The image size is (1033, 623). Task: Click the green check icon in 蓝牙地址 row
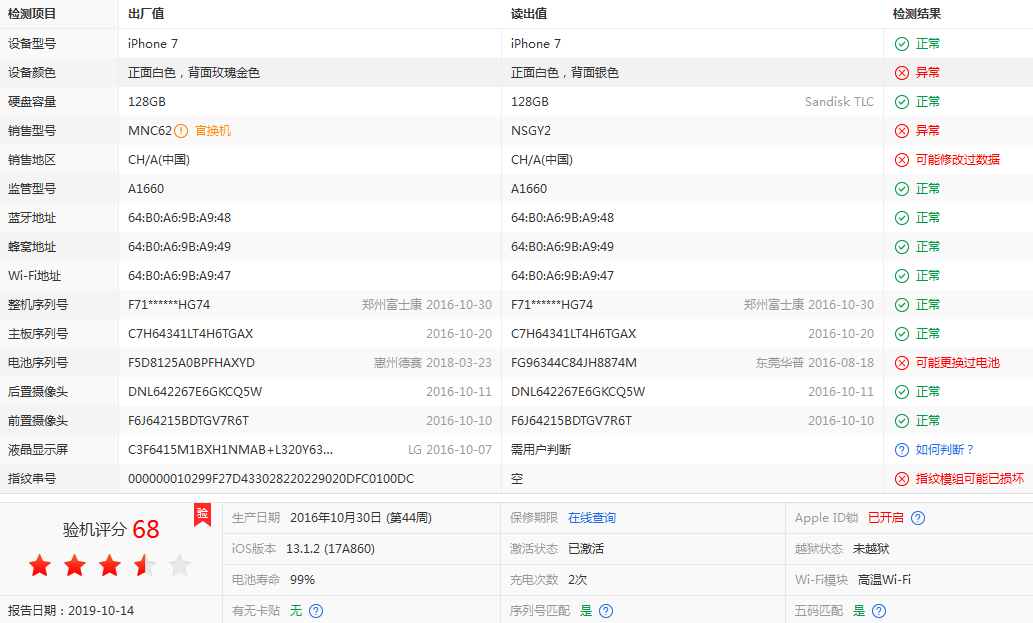click(x=902, y=218)
